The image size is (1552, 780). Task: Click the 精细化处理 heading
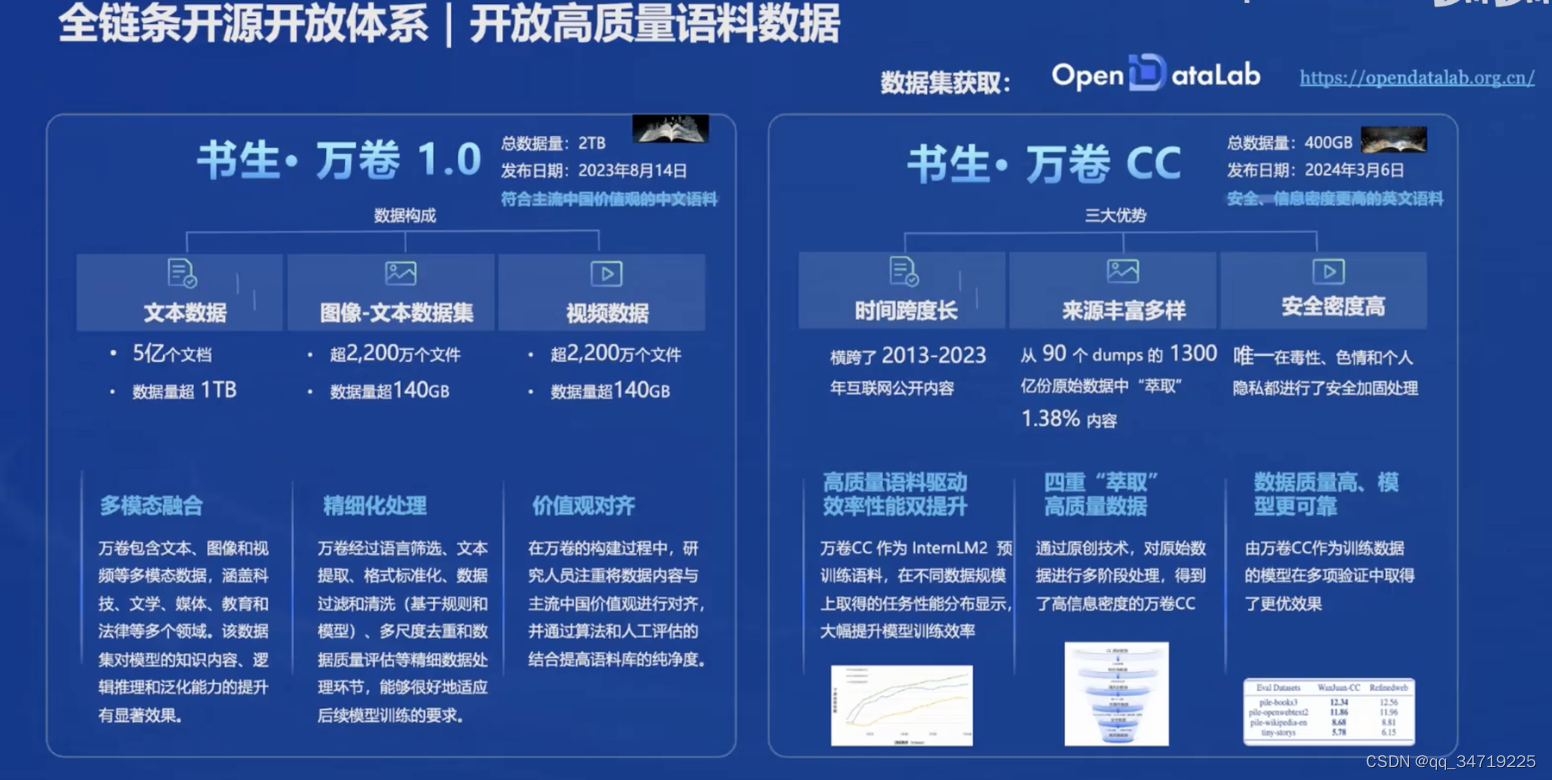[375, 506]
